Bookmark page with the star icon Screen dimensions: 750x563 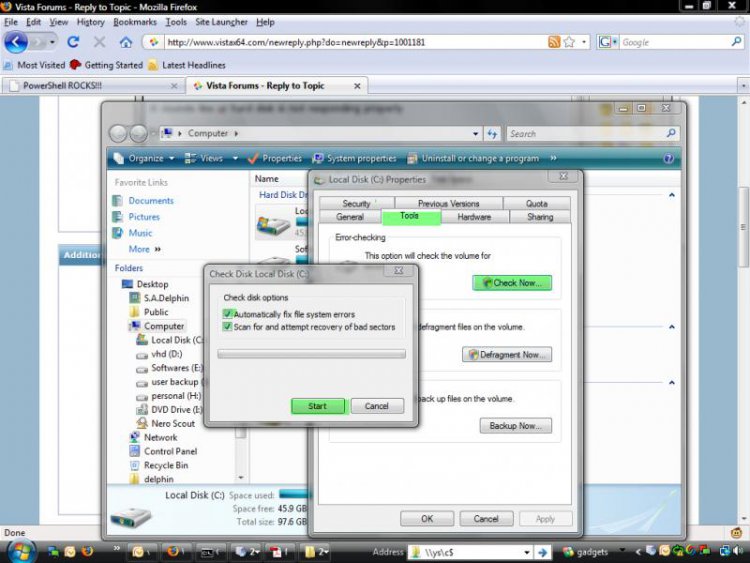569,42
